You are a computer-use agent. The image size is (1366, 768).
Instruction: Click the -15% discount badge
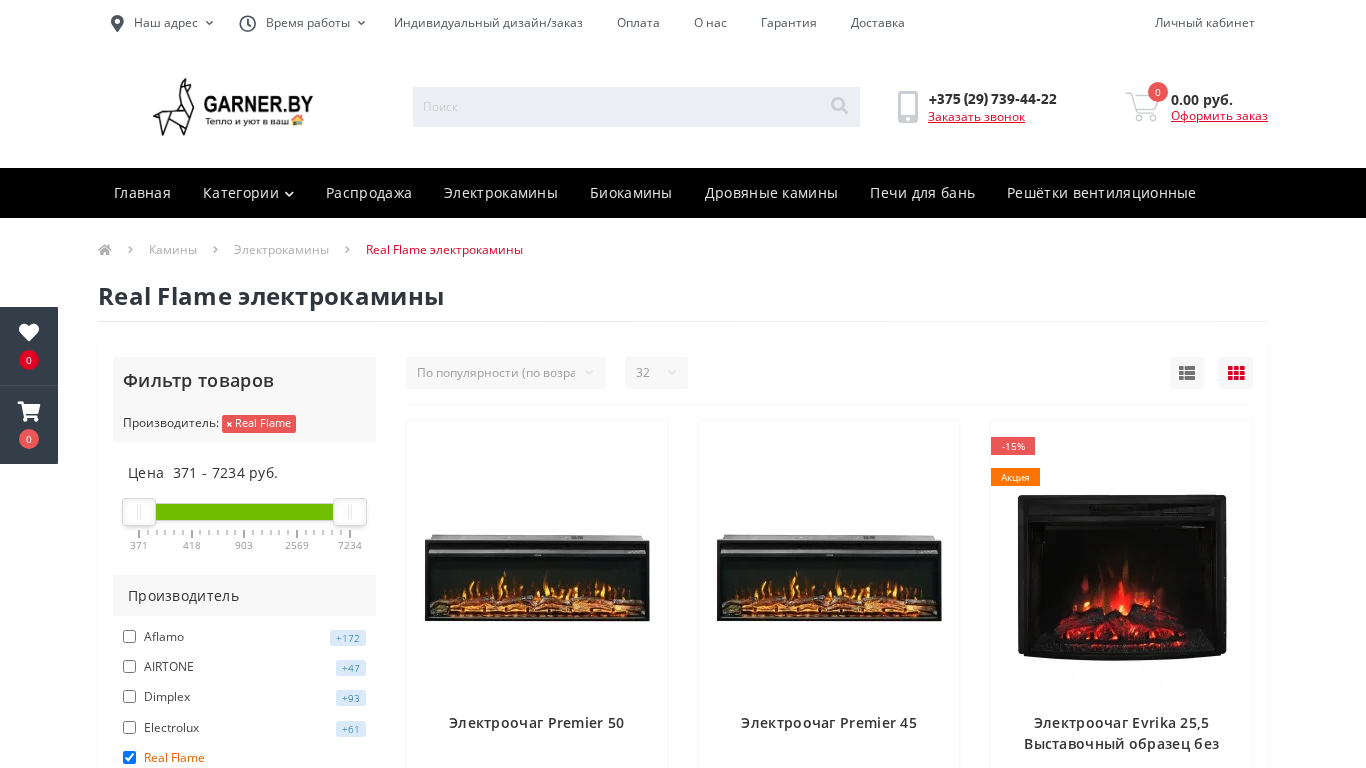pos(1013,446)
